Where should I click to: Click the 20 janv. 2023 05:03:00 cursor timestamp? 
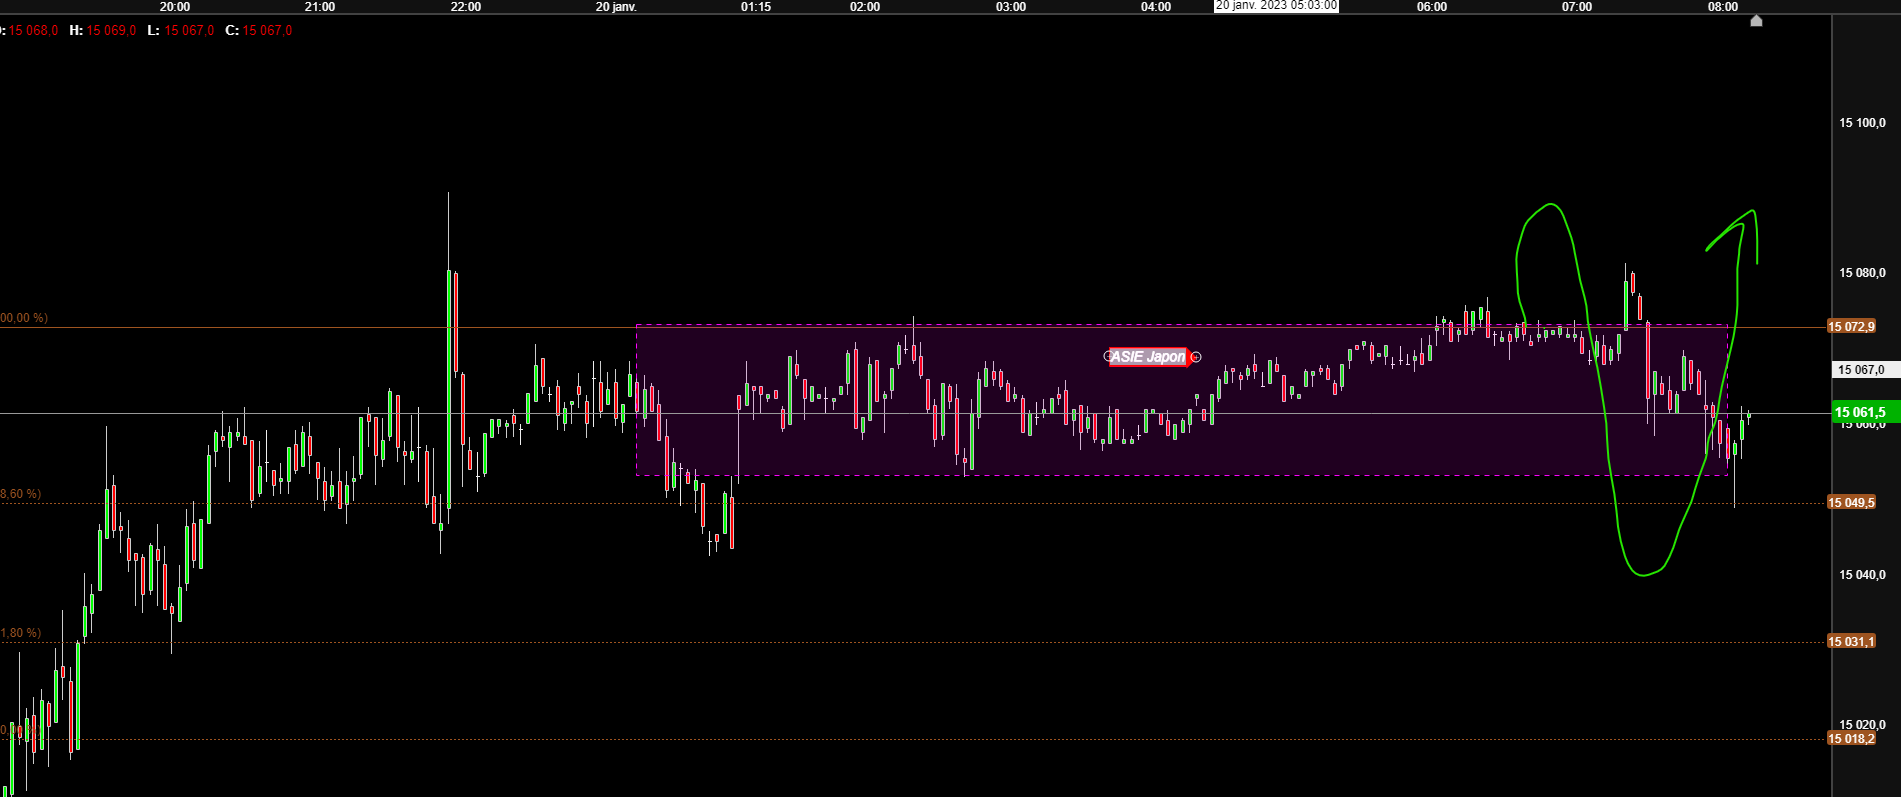(x=1276, y=6)
